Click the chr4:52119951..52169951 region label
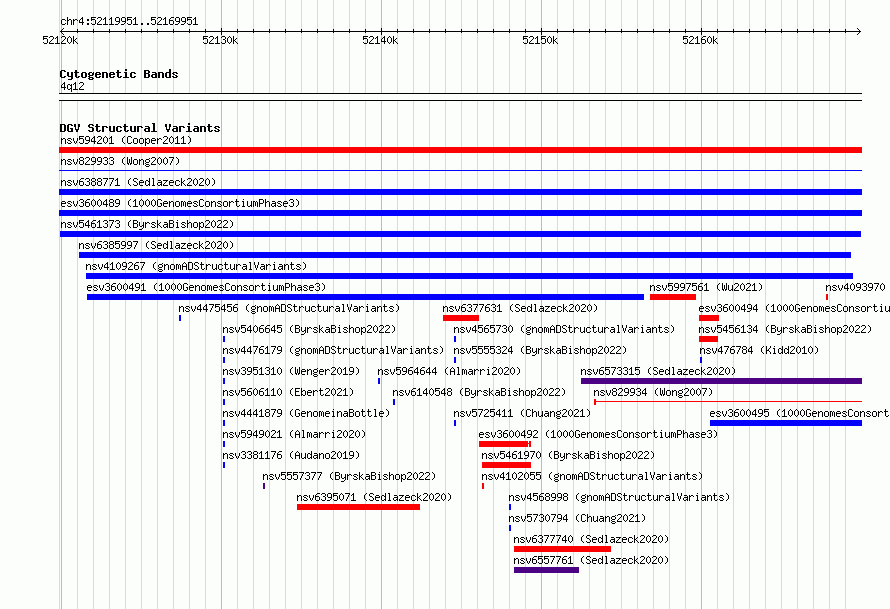Screen dimensions: 890x609 pos(129,22)
